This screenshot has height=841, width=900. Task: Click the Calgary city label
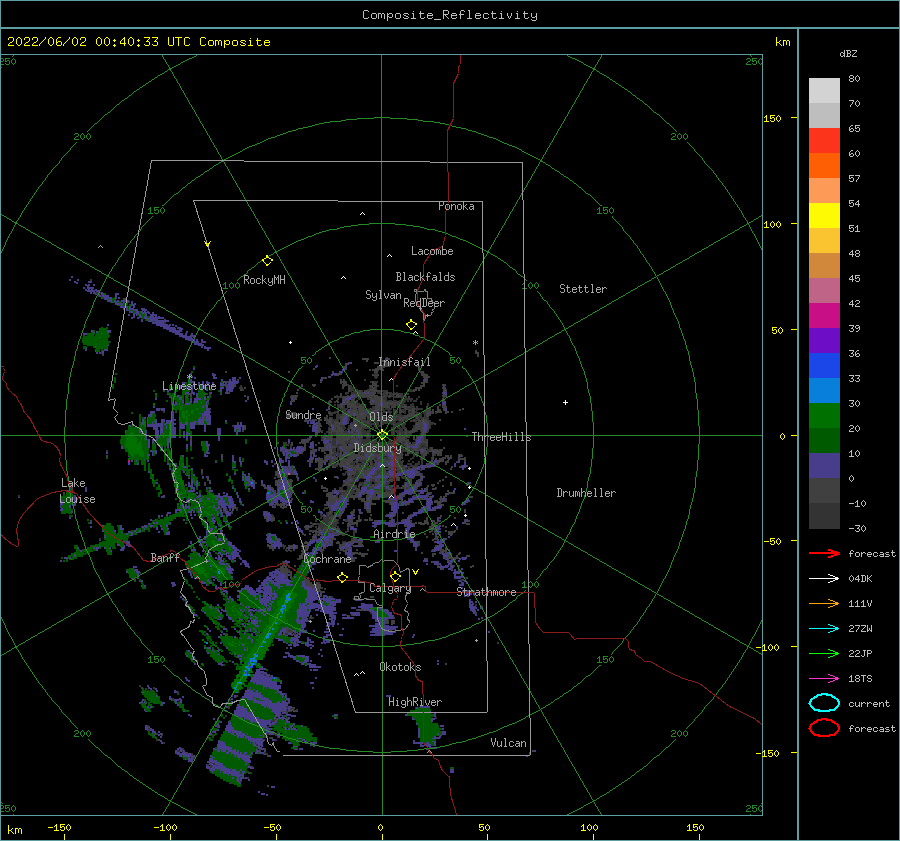(x=390, y=588)
